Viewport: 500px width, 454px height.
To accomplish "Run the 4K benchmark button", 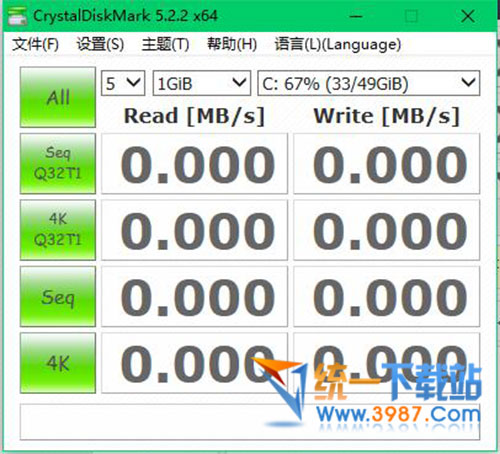I will point(58,363).
